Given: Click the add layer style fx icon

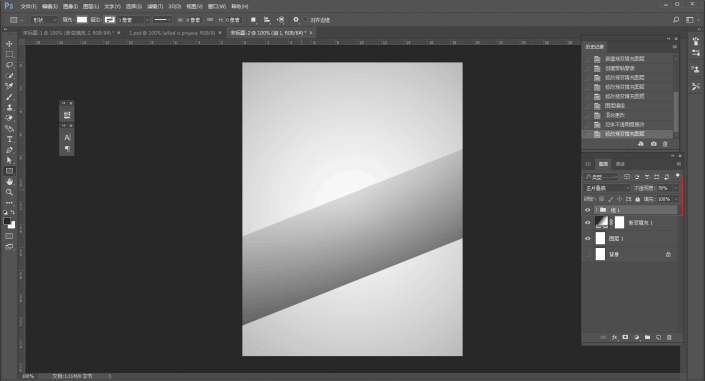Looking at the screenshot, I should [x=614, y=337].
